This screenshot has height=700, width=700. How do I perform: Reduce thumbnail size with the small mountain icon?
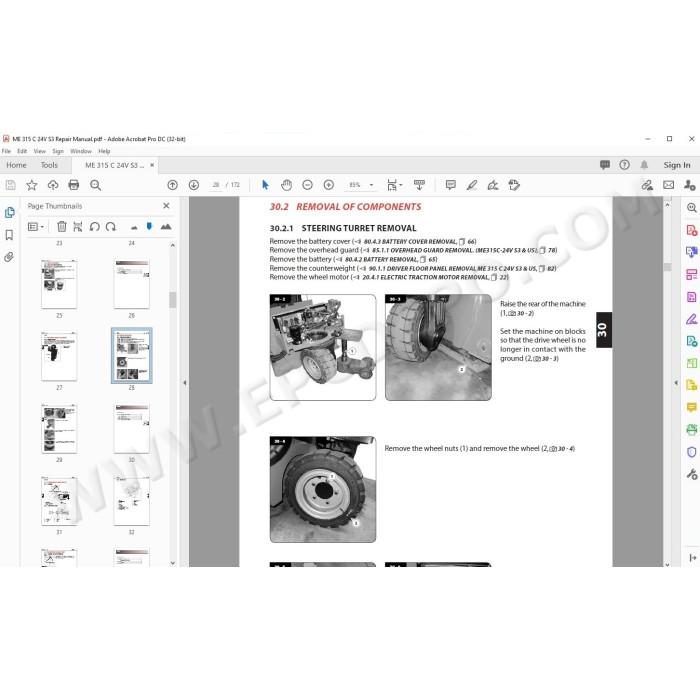point(134,228)
